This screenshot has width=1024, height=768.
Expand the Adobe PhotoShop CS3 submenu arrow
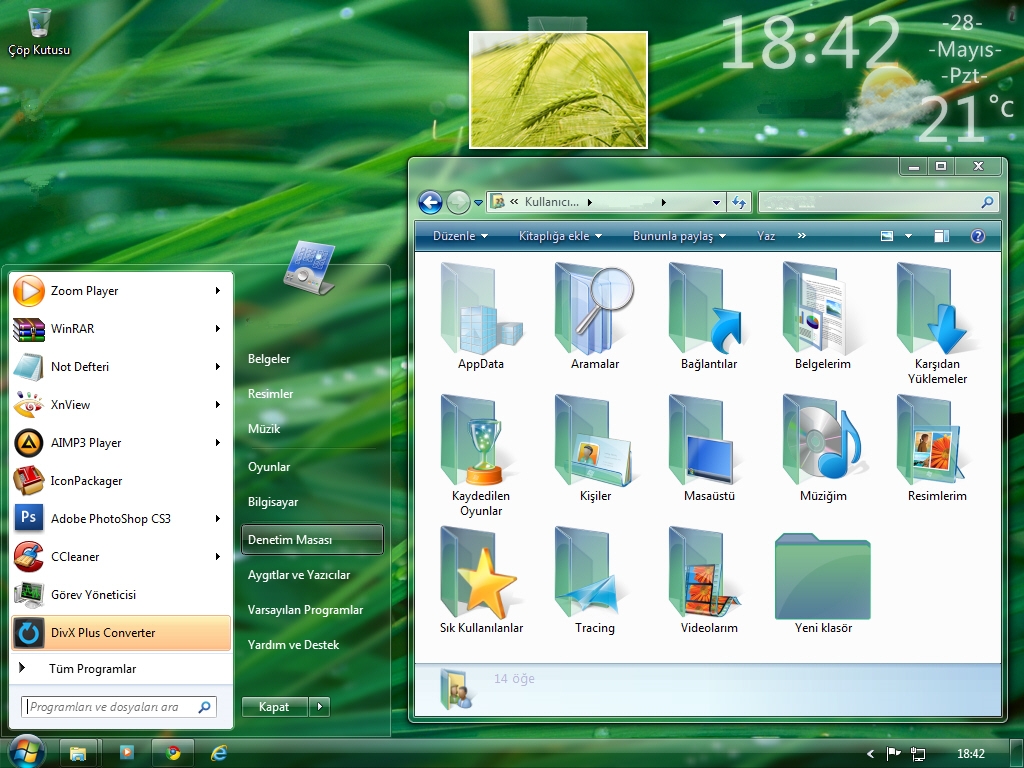(217, 519)
